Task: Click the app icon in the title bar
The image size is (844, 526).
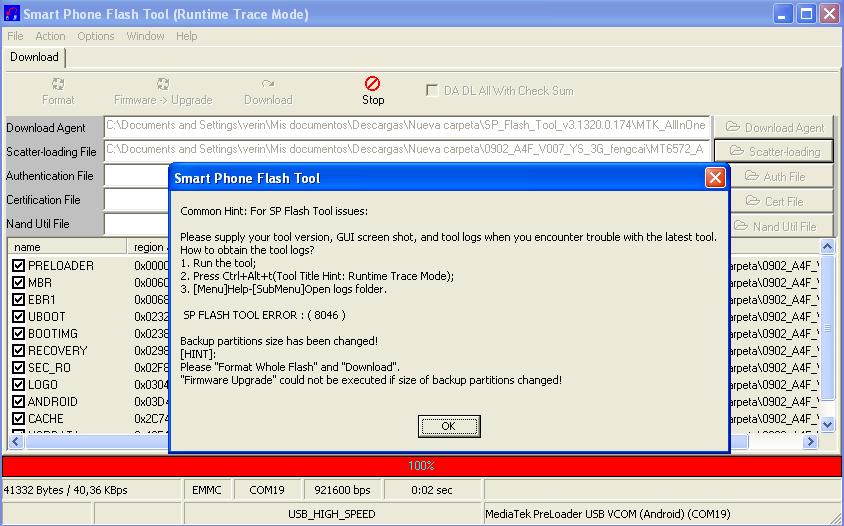Action: pyautogui.click(x=12, y=13)
